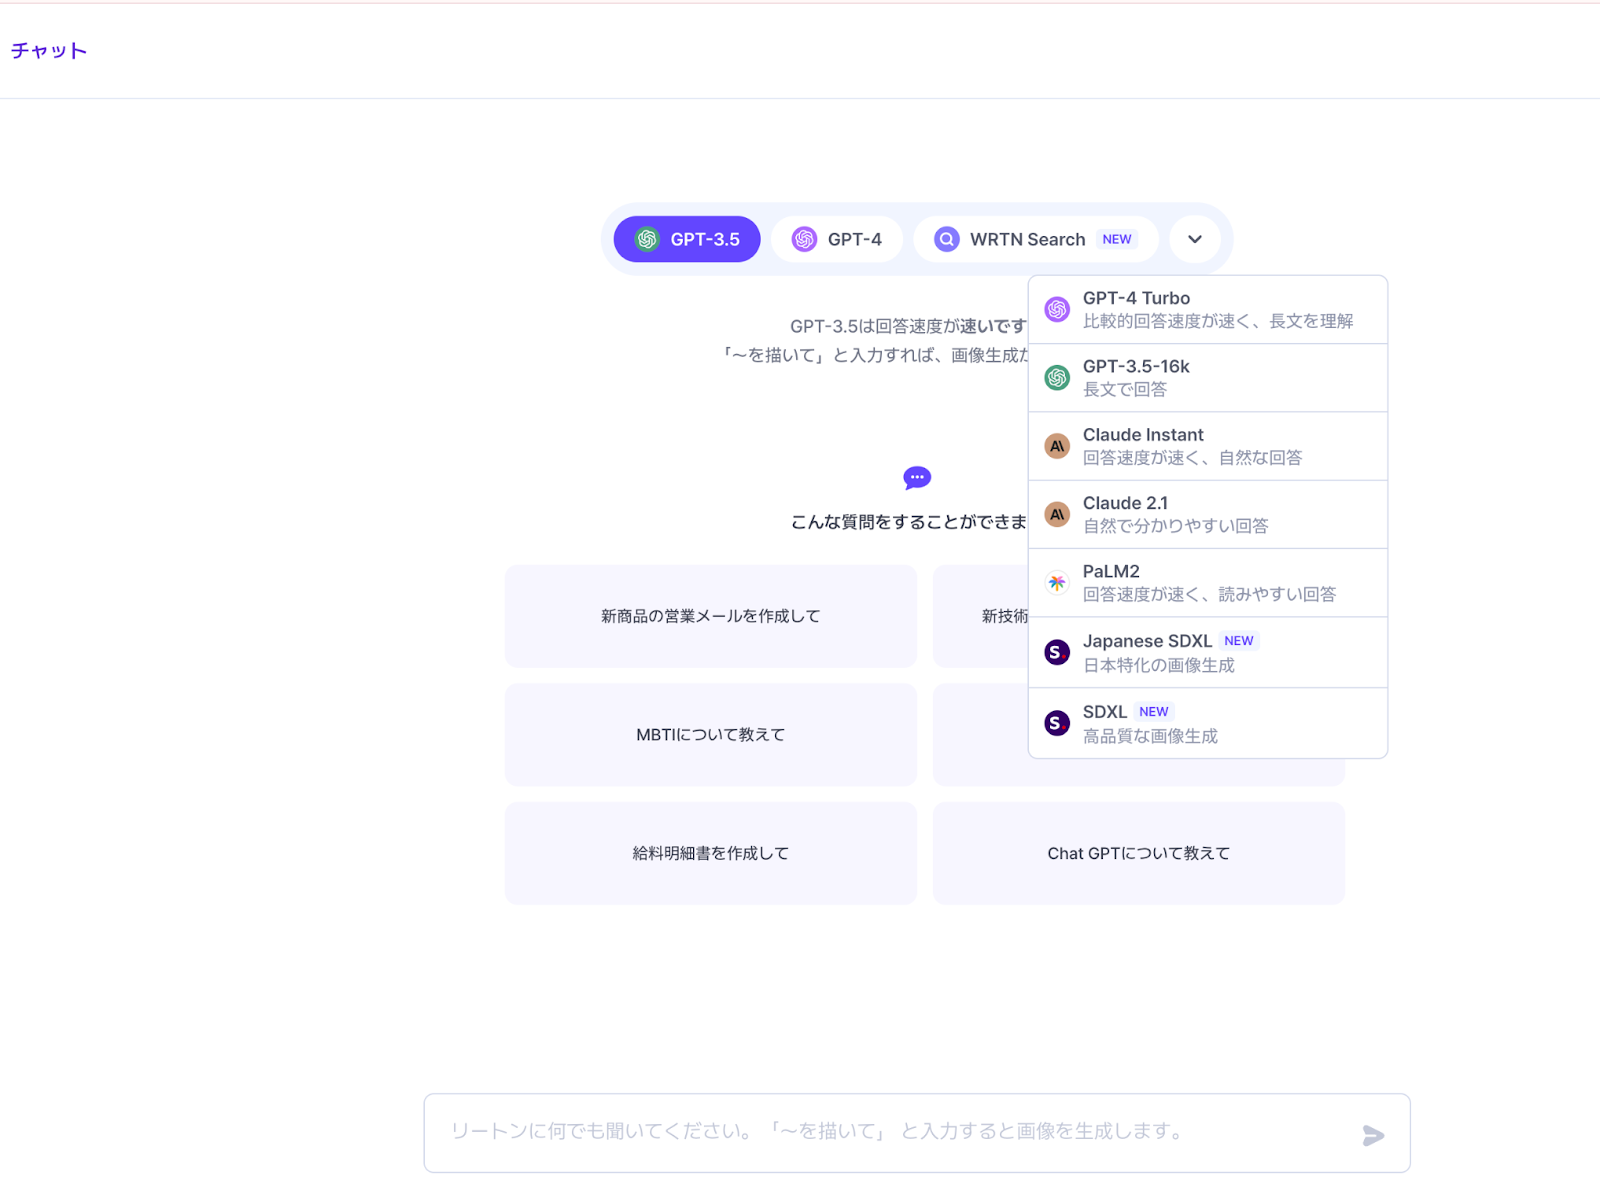Pick PaLM2 from the dropdown menu
Screen dimensions: 1600x1185
[x=1208, y=583]
